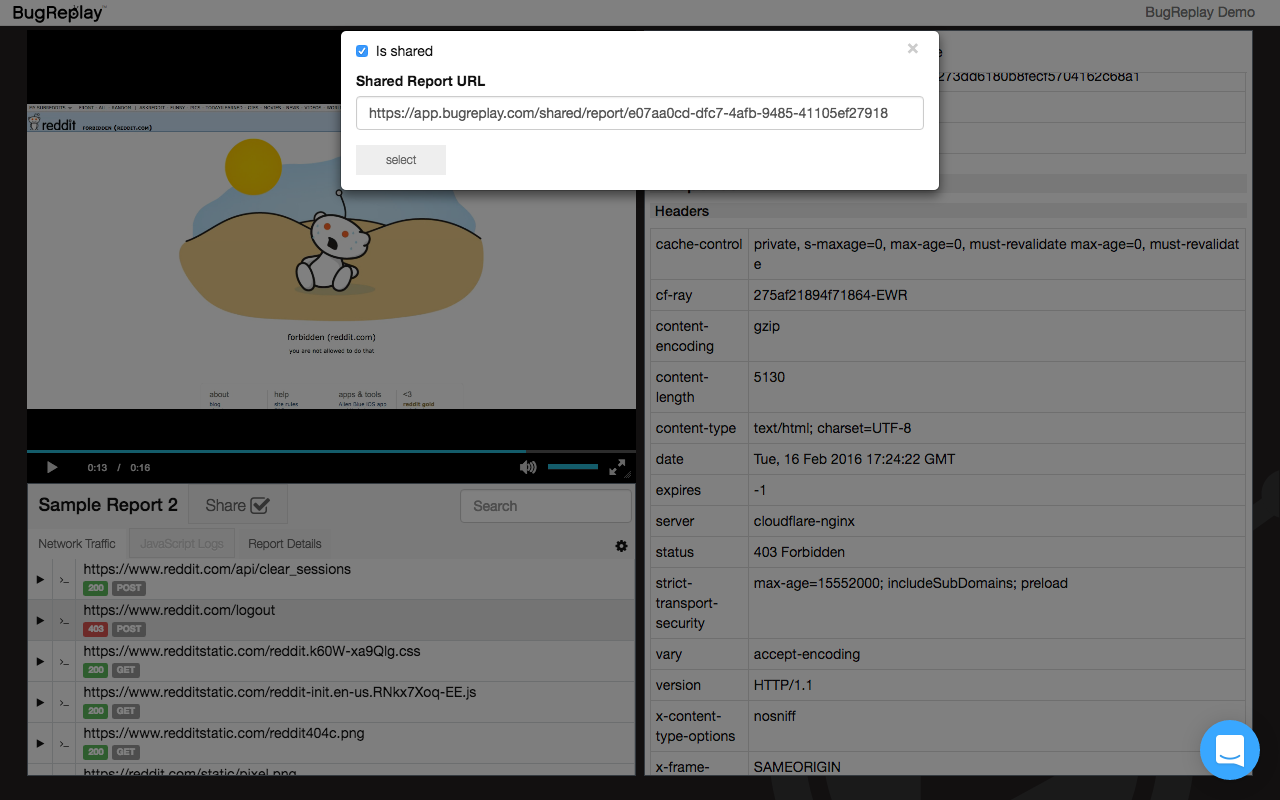Click the 200 badge on the reddit404c.png row
This screenshot has height=800, width=1280.
[96, 752]
